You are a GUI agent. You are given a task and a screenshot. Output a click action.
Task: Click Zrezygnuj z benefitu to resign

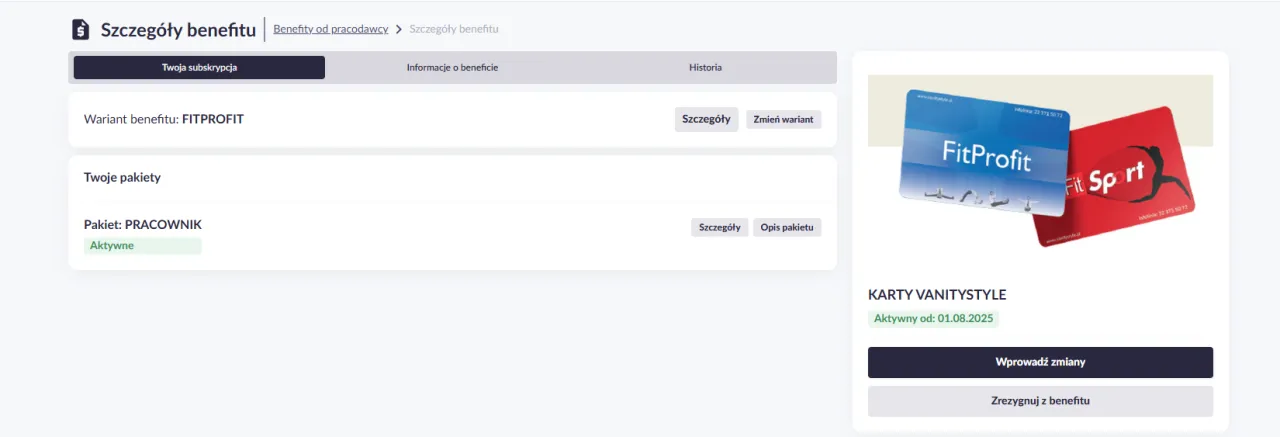point(1040,401)
